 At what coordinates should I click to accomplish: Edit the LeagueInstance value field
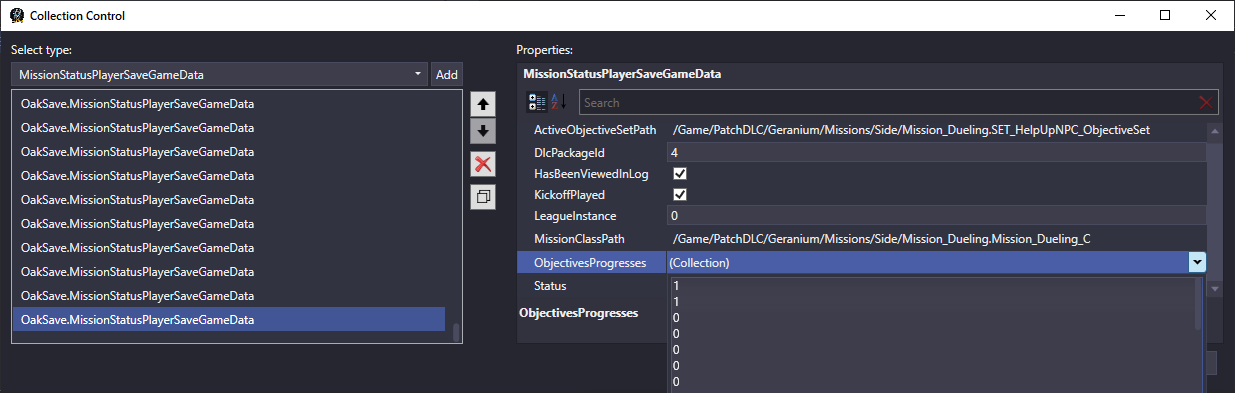937,215
